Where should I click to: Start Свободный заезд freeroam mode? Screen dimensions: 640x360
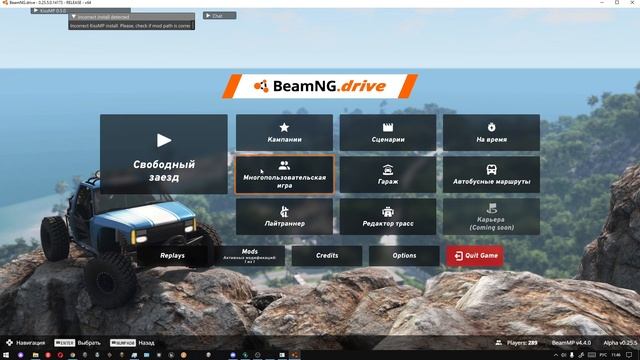(x=164, y=154)
